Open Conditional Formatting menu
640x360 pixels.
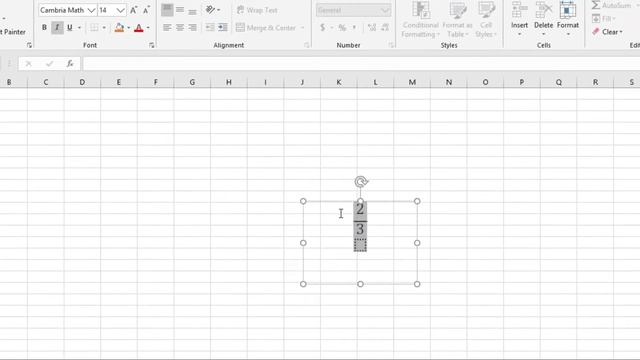420,20
